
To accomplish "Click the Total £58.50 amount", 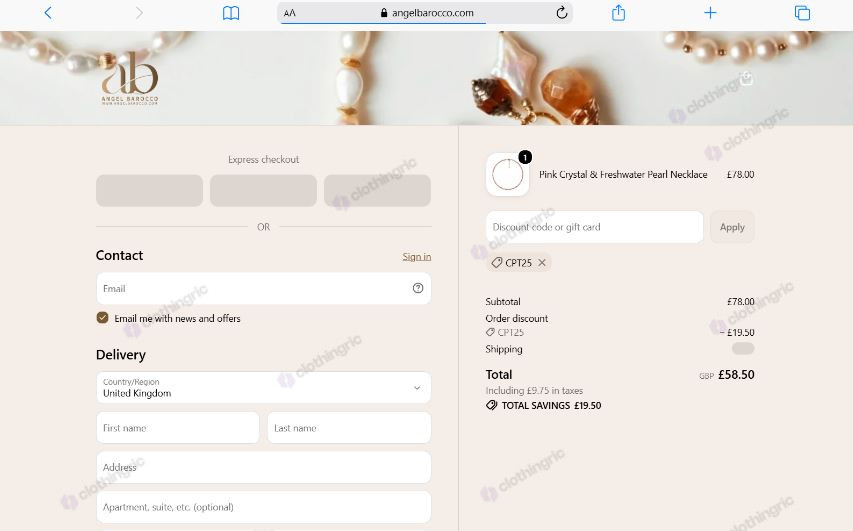I will click(736, 374).
